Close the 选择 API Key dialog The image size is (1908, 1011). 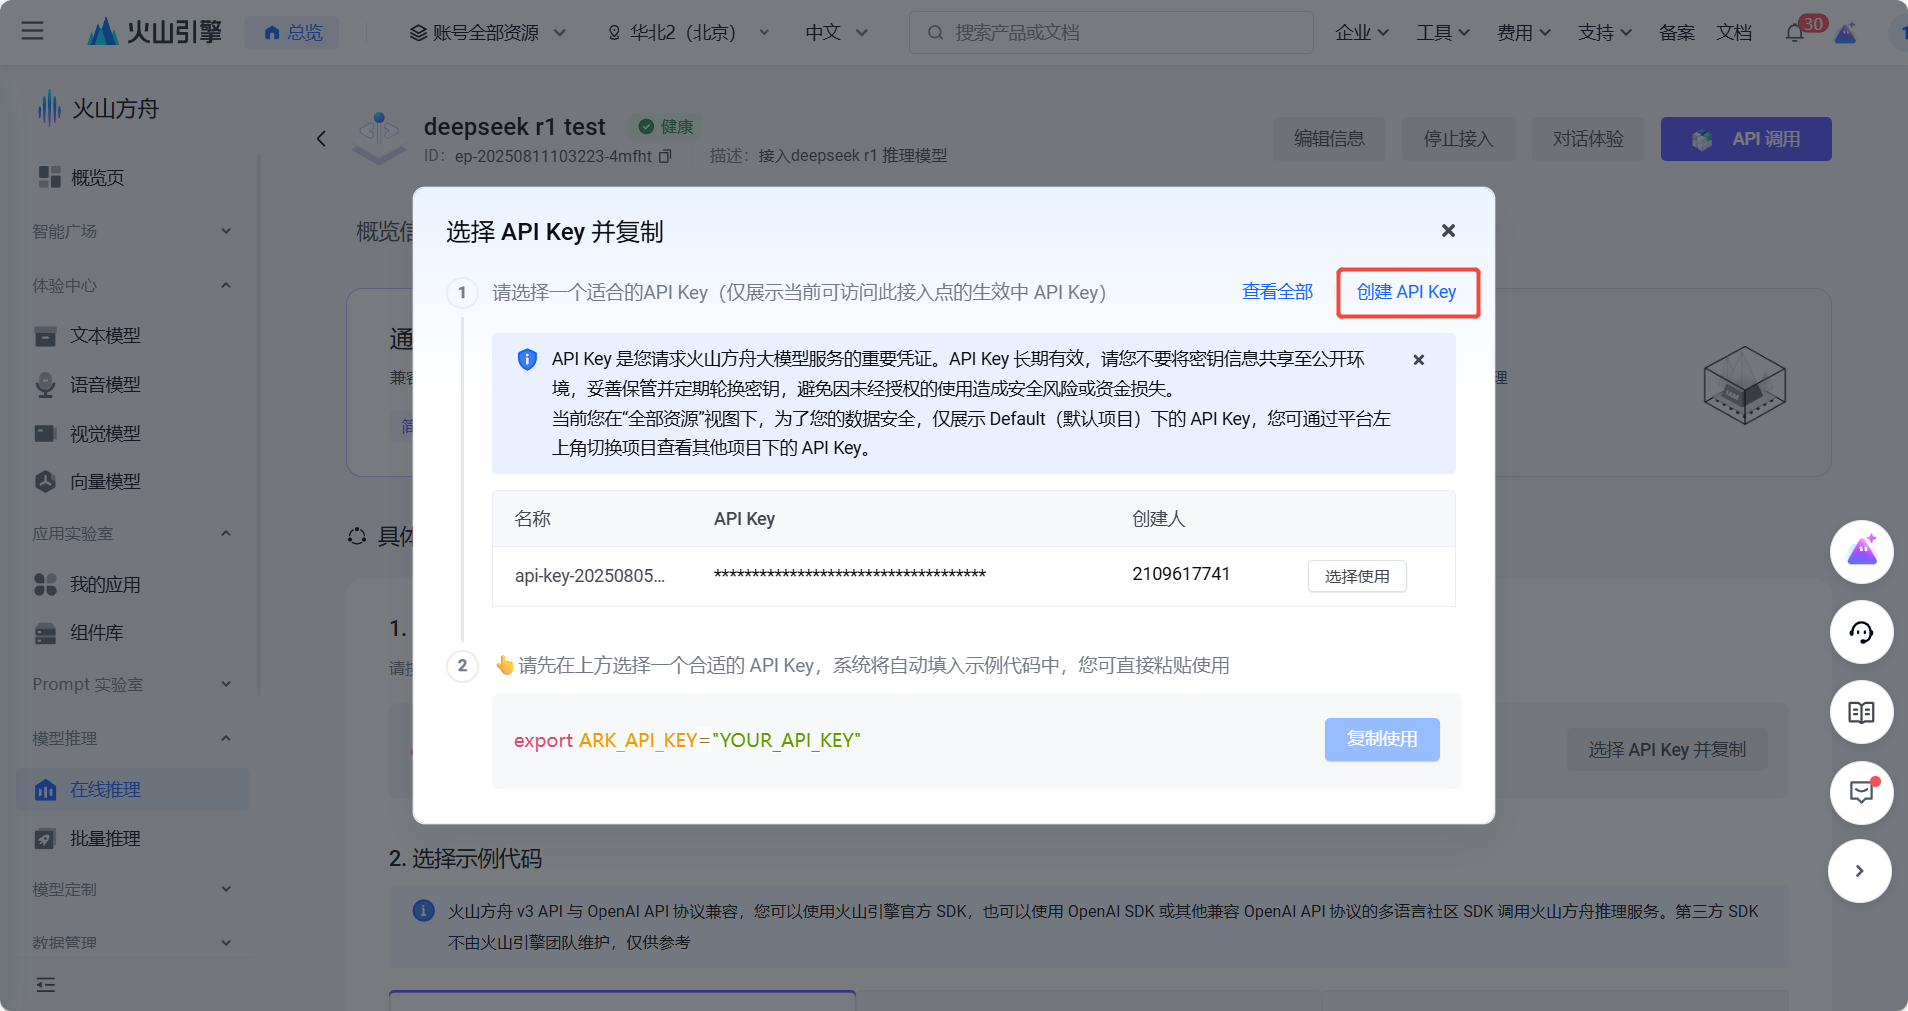point(1448,231)
